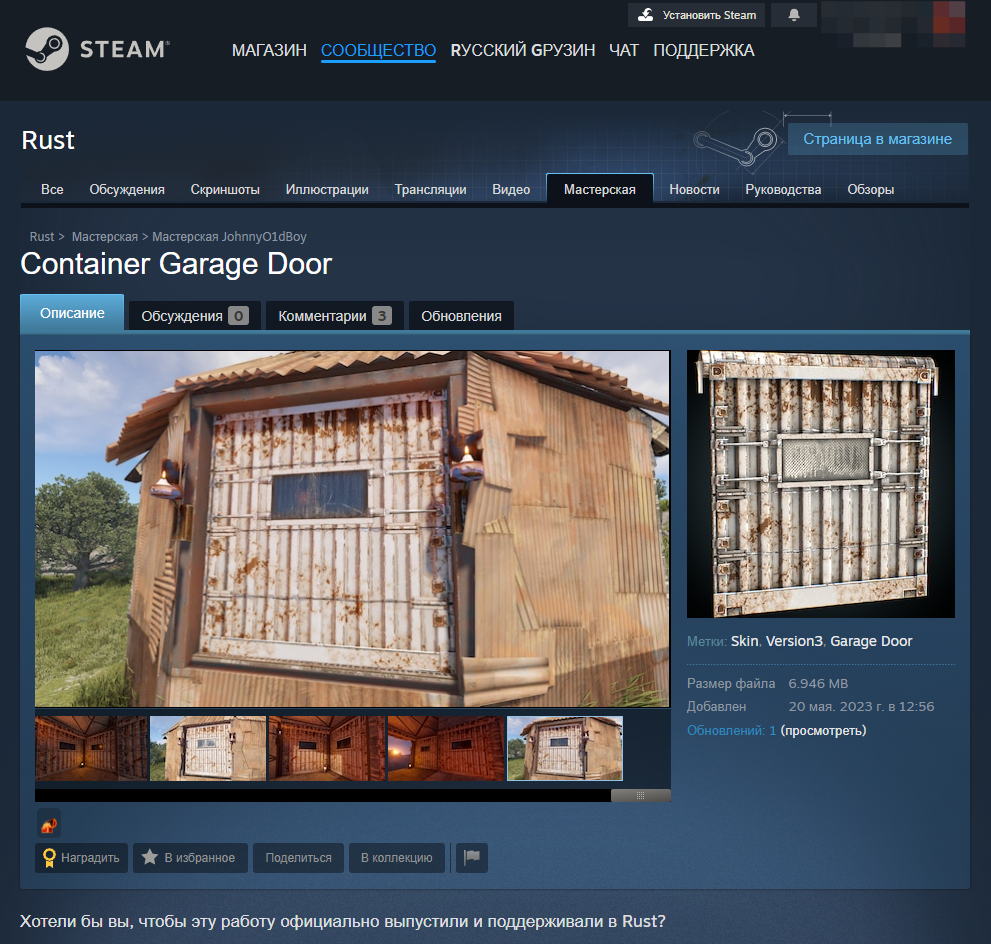Click the Garage Door tag link
The image size is (991, 944).
tap(871, 641)
